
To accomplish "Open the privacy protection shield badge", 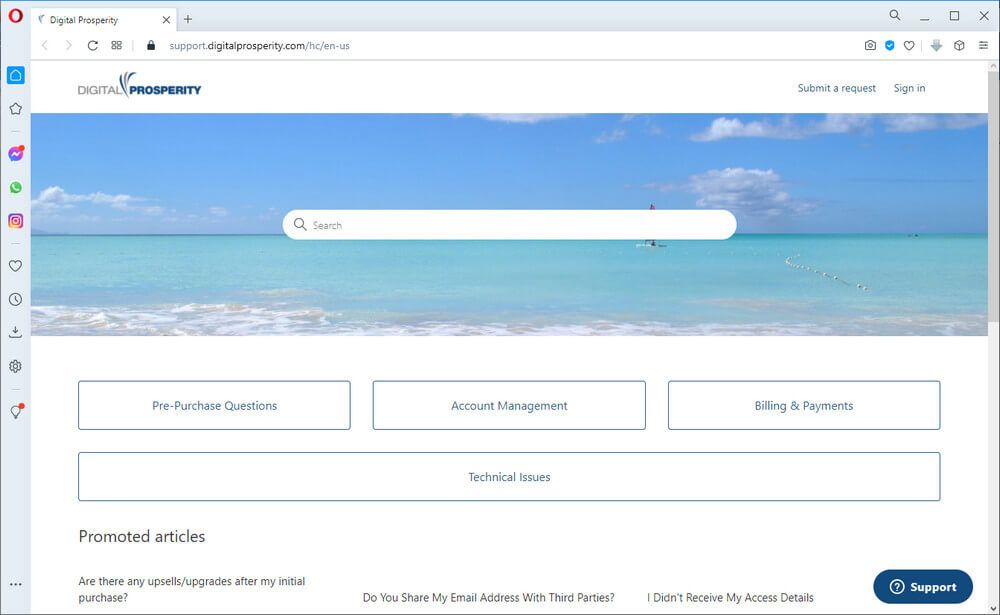I will coord(890,45).
